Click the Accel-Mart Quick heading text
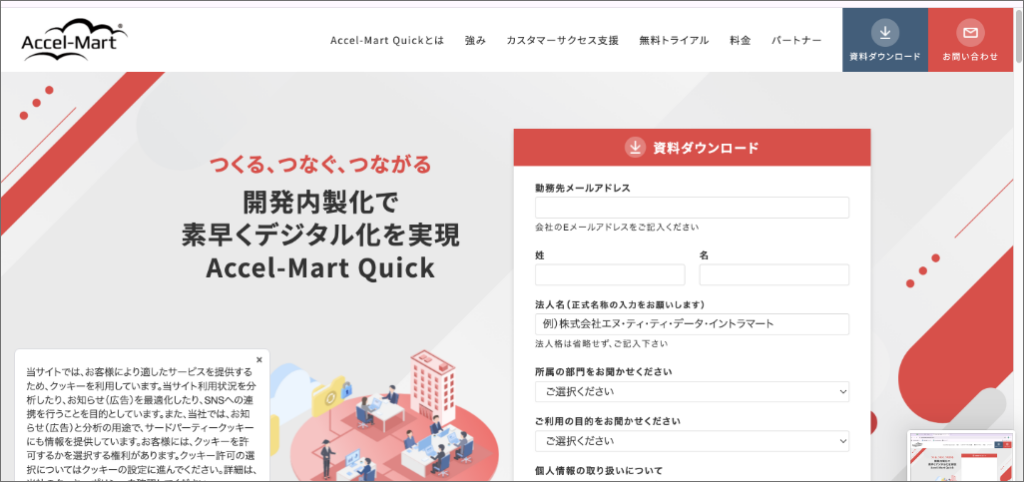Image resolution: width=1024 pixels, height=482 pixels. coord(320,268)
